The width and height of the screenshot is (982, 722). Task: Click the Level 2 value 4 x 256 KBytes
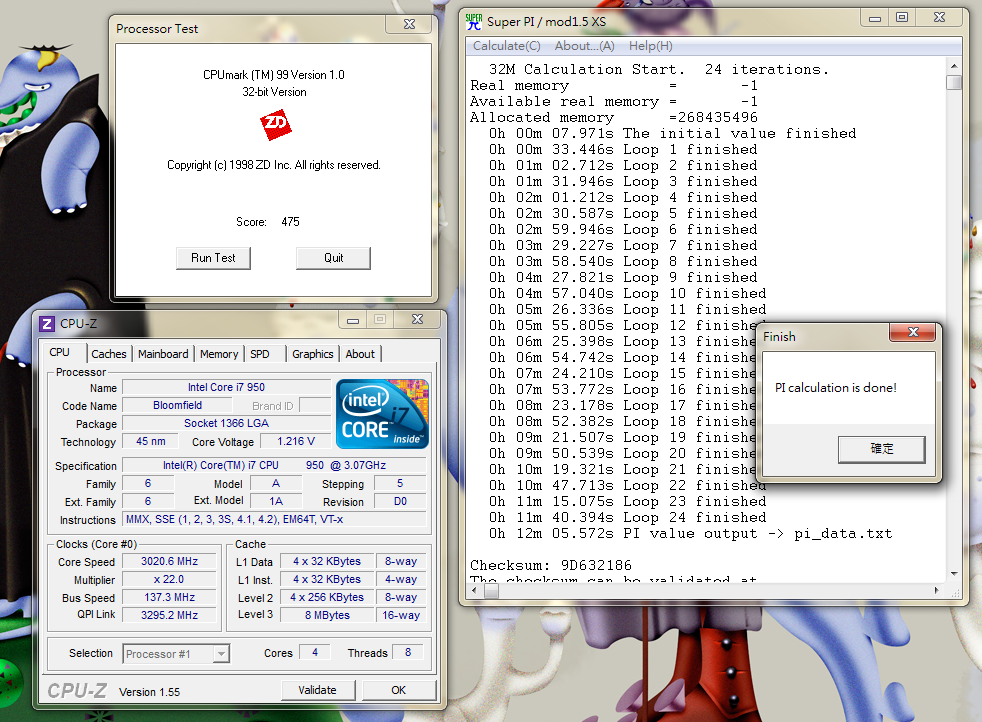[327, 597]
